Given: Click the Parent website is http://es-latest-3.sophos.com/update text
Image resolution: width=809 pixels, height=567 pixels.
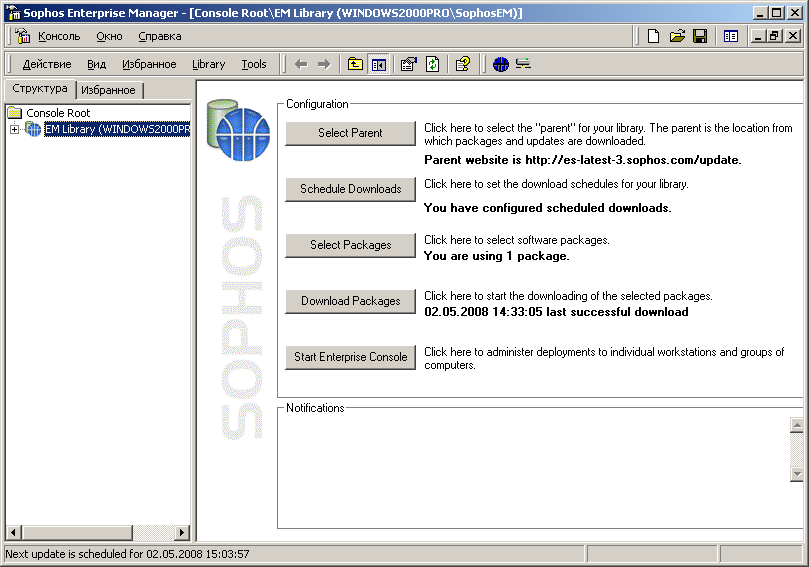Looking at the screenshot, I should [x=583, y=160].
